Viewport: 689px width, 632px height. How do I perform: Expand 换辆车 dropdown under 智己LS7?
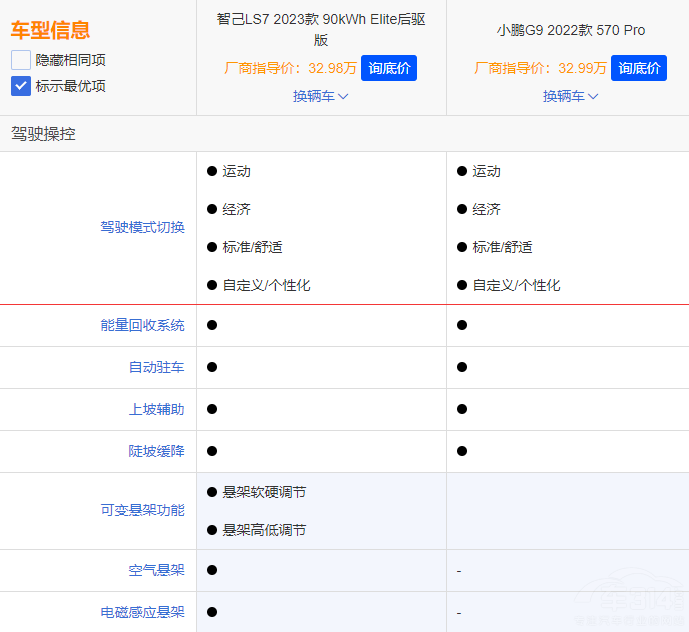[x=320, y=96]
